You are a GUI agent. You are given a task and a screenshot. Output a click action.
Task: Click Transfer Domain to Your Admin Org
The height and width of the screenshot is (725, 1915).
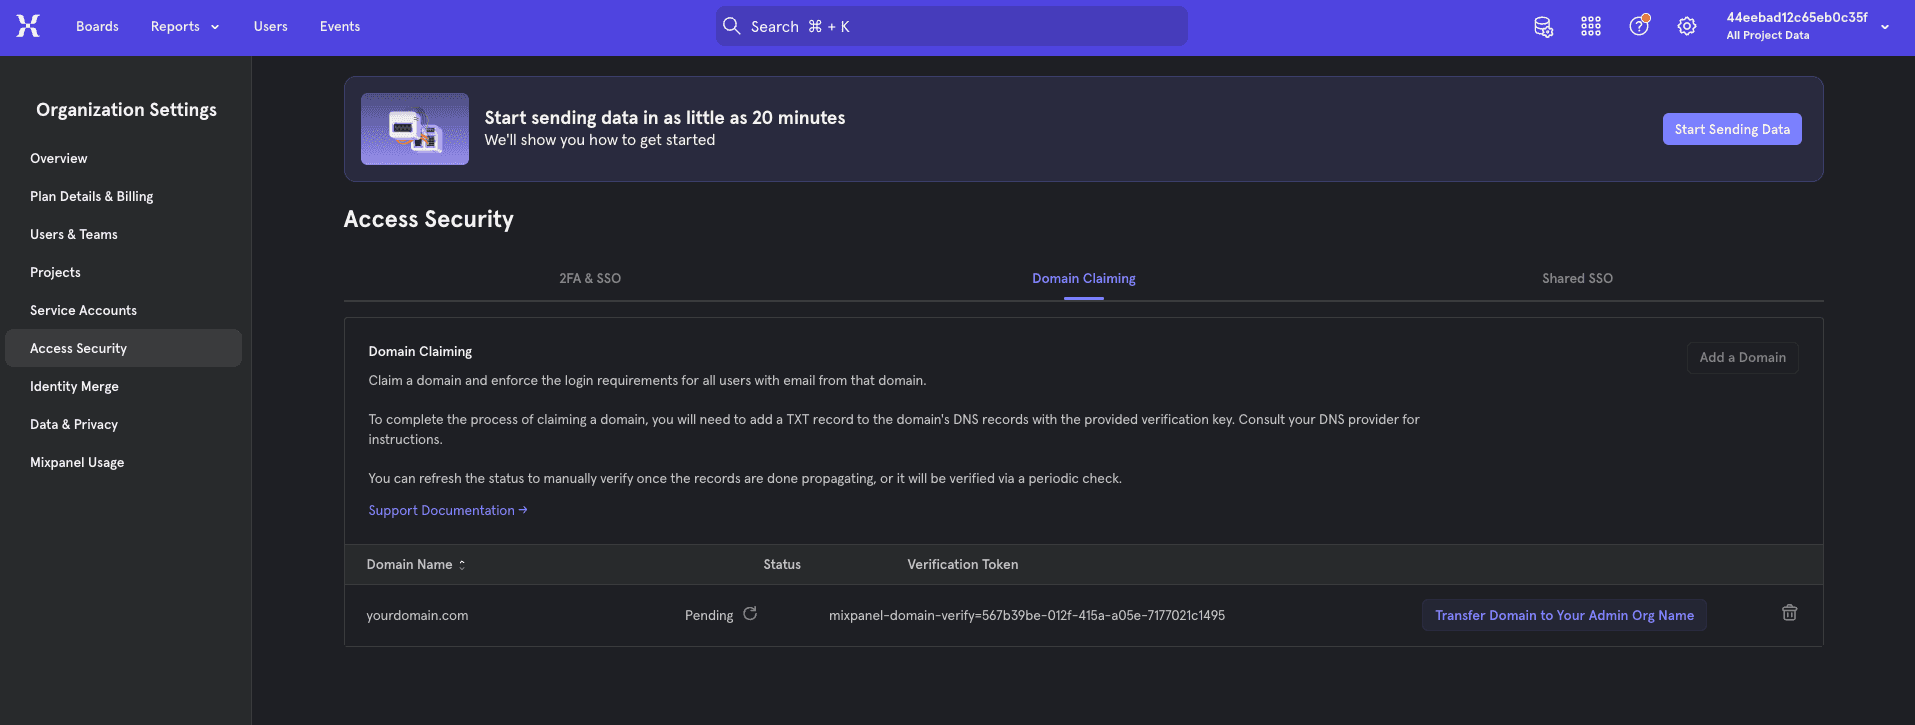[1563, 616]
